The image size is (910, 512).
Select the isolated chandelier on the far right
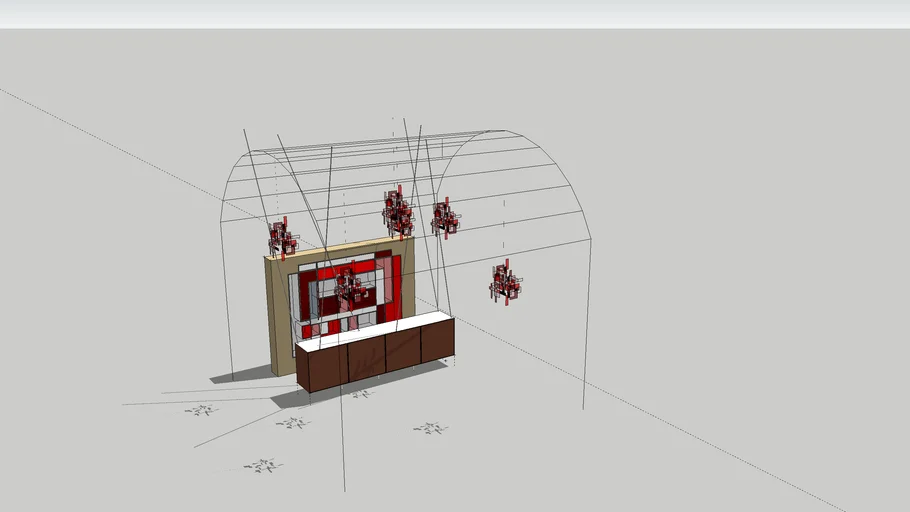[x=505, y=282]
